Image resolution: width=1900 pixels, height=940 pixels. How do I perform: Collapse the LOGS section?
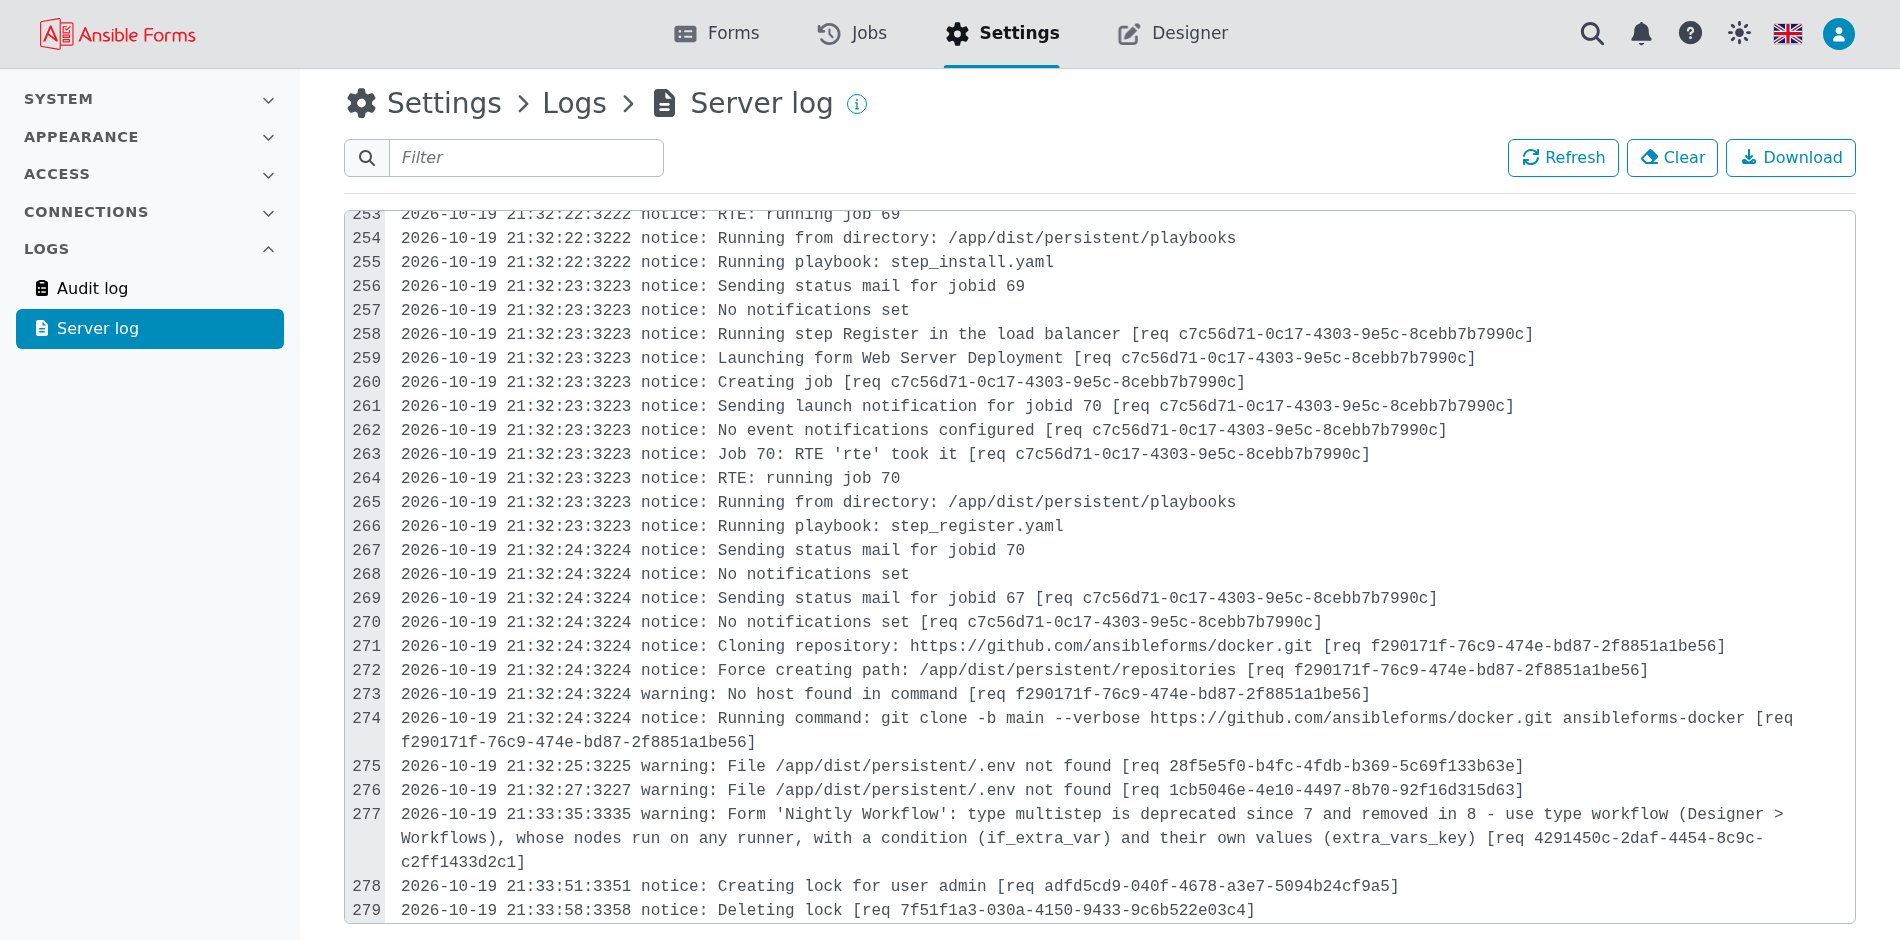pyautogui.click(x=150, y=249)
